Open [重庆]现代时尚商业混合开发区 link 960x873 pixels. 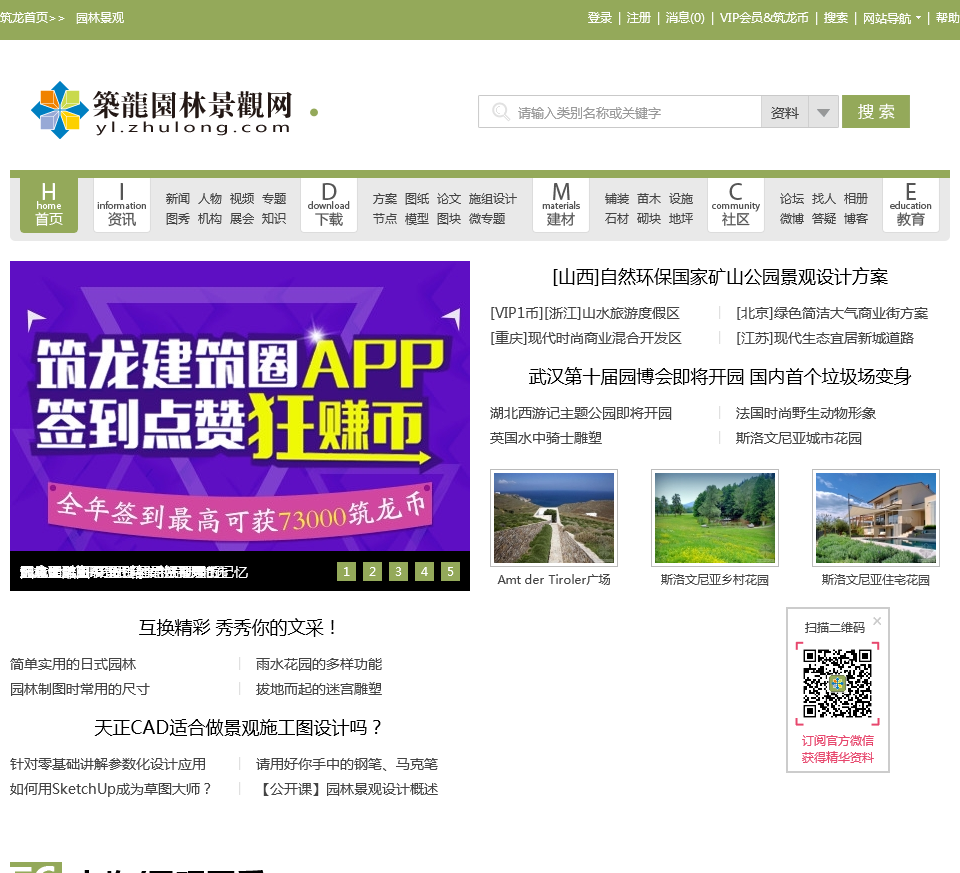(x=586, y=339)
